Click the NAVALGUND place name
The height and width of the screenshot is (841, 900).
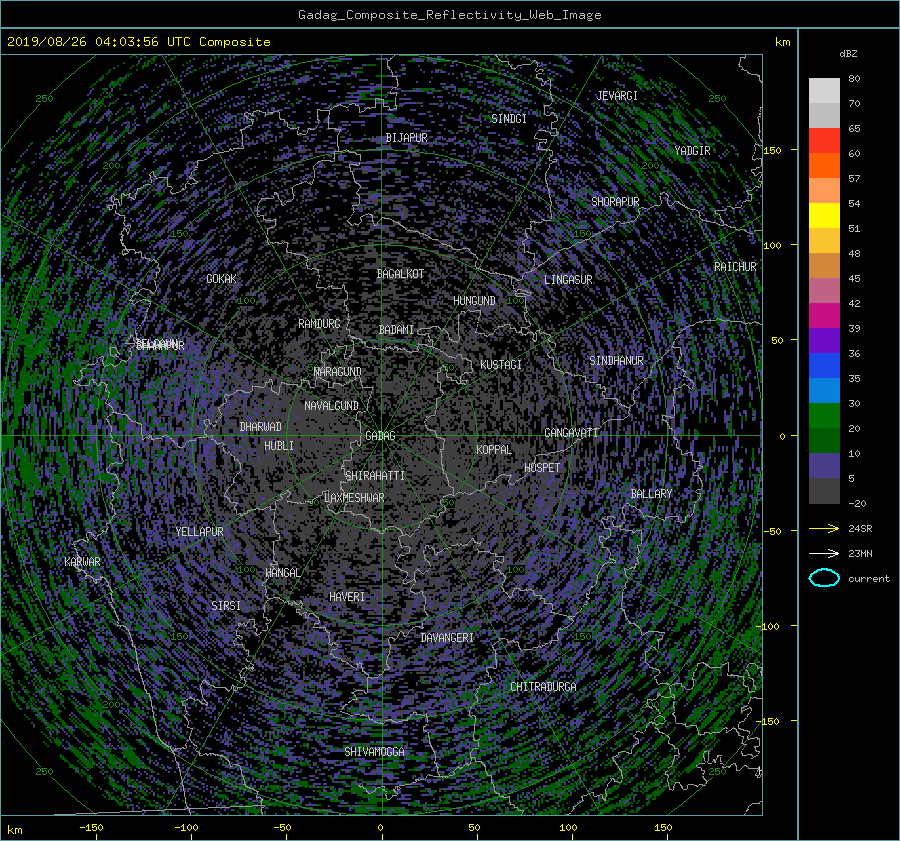tap(331, 405)
